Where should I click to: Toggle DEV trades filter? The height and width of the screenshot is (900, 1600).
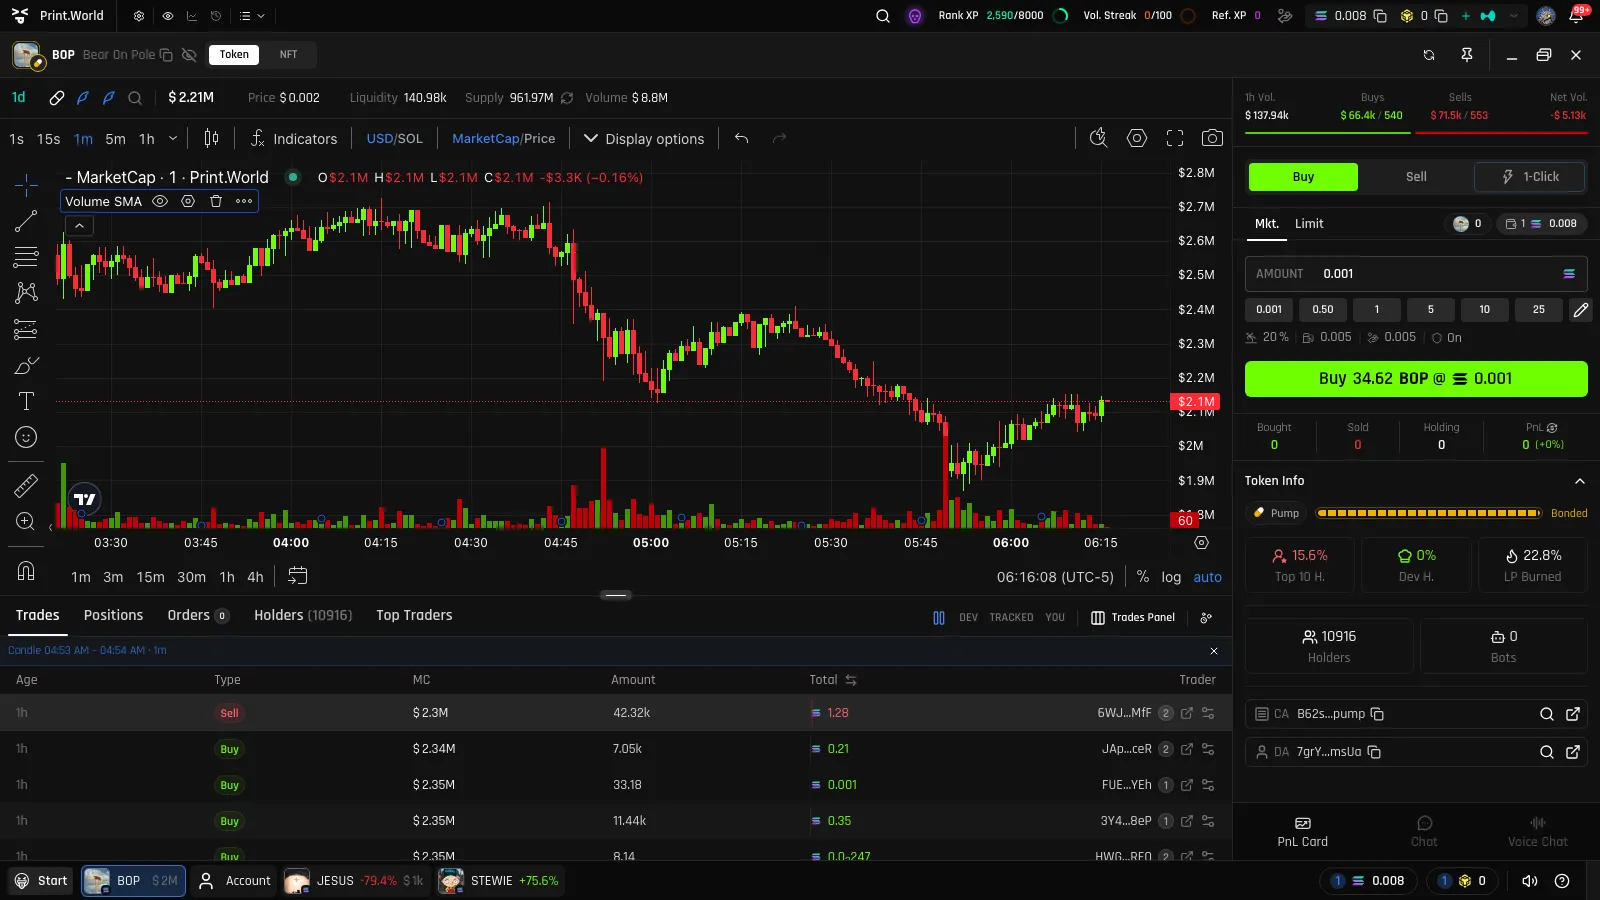[x=968, y=618]
